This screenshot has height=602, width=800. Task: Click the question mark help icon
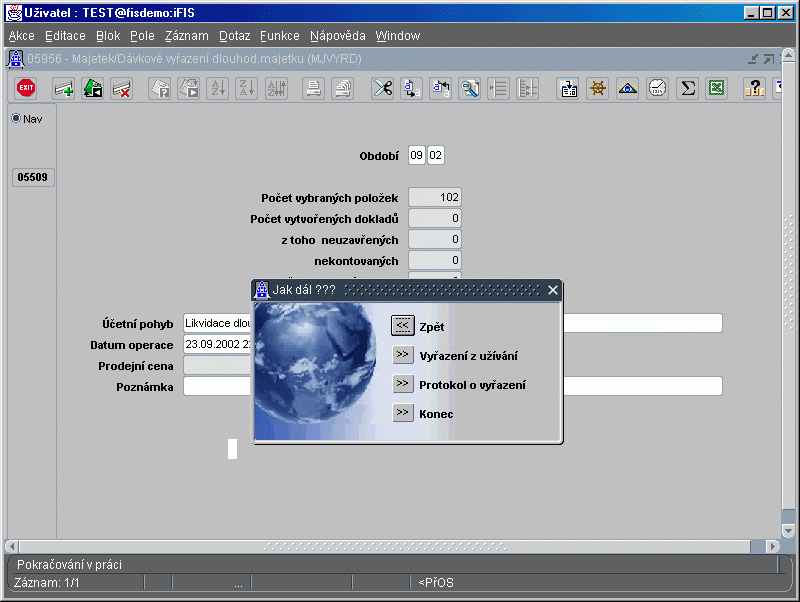(x=754, y=88)
